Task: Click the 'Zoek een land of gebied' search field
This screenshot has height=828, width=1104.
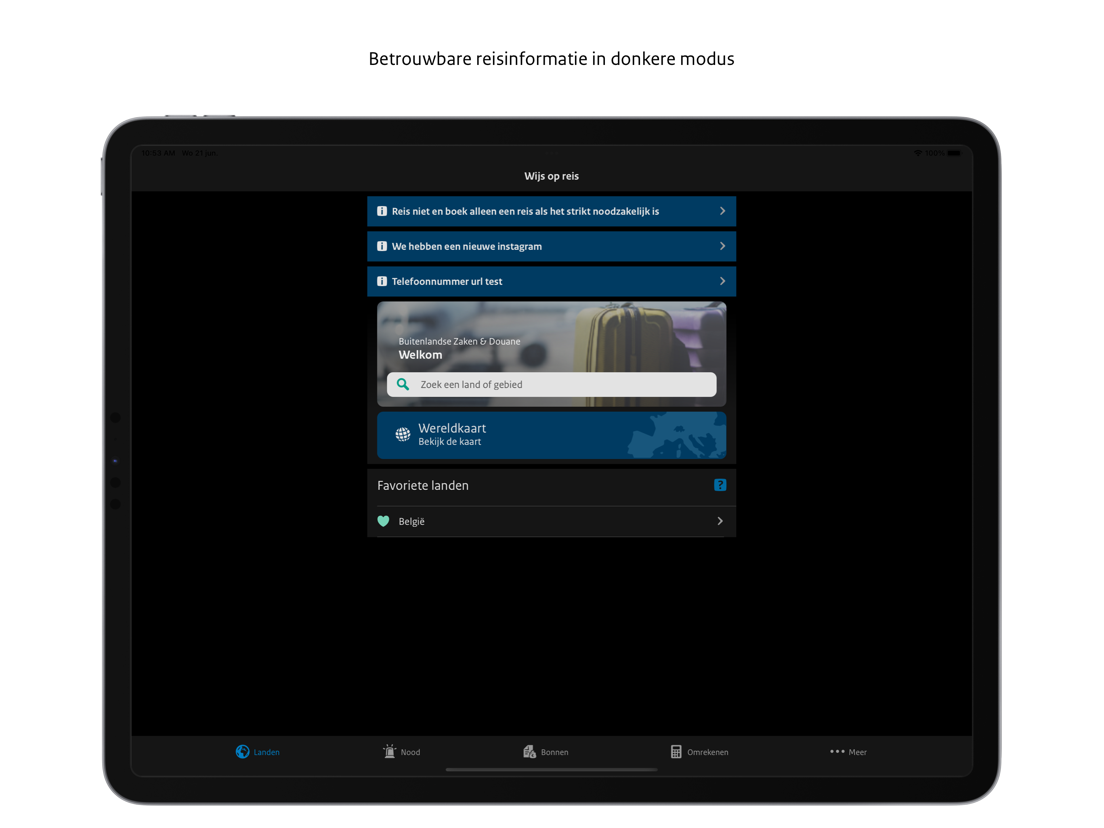Action: pos(551,384)
